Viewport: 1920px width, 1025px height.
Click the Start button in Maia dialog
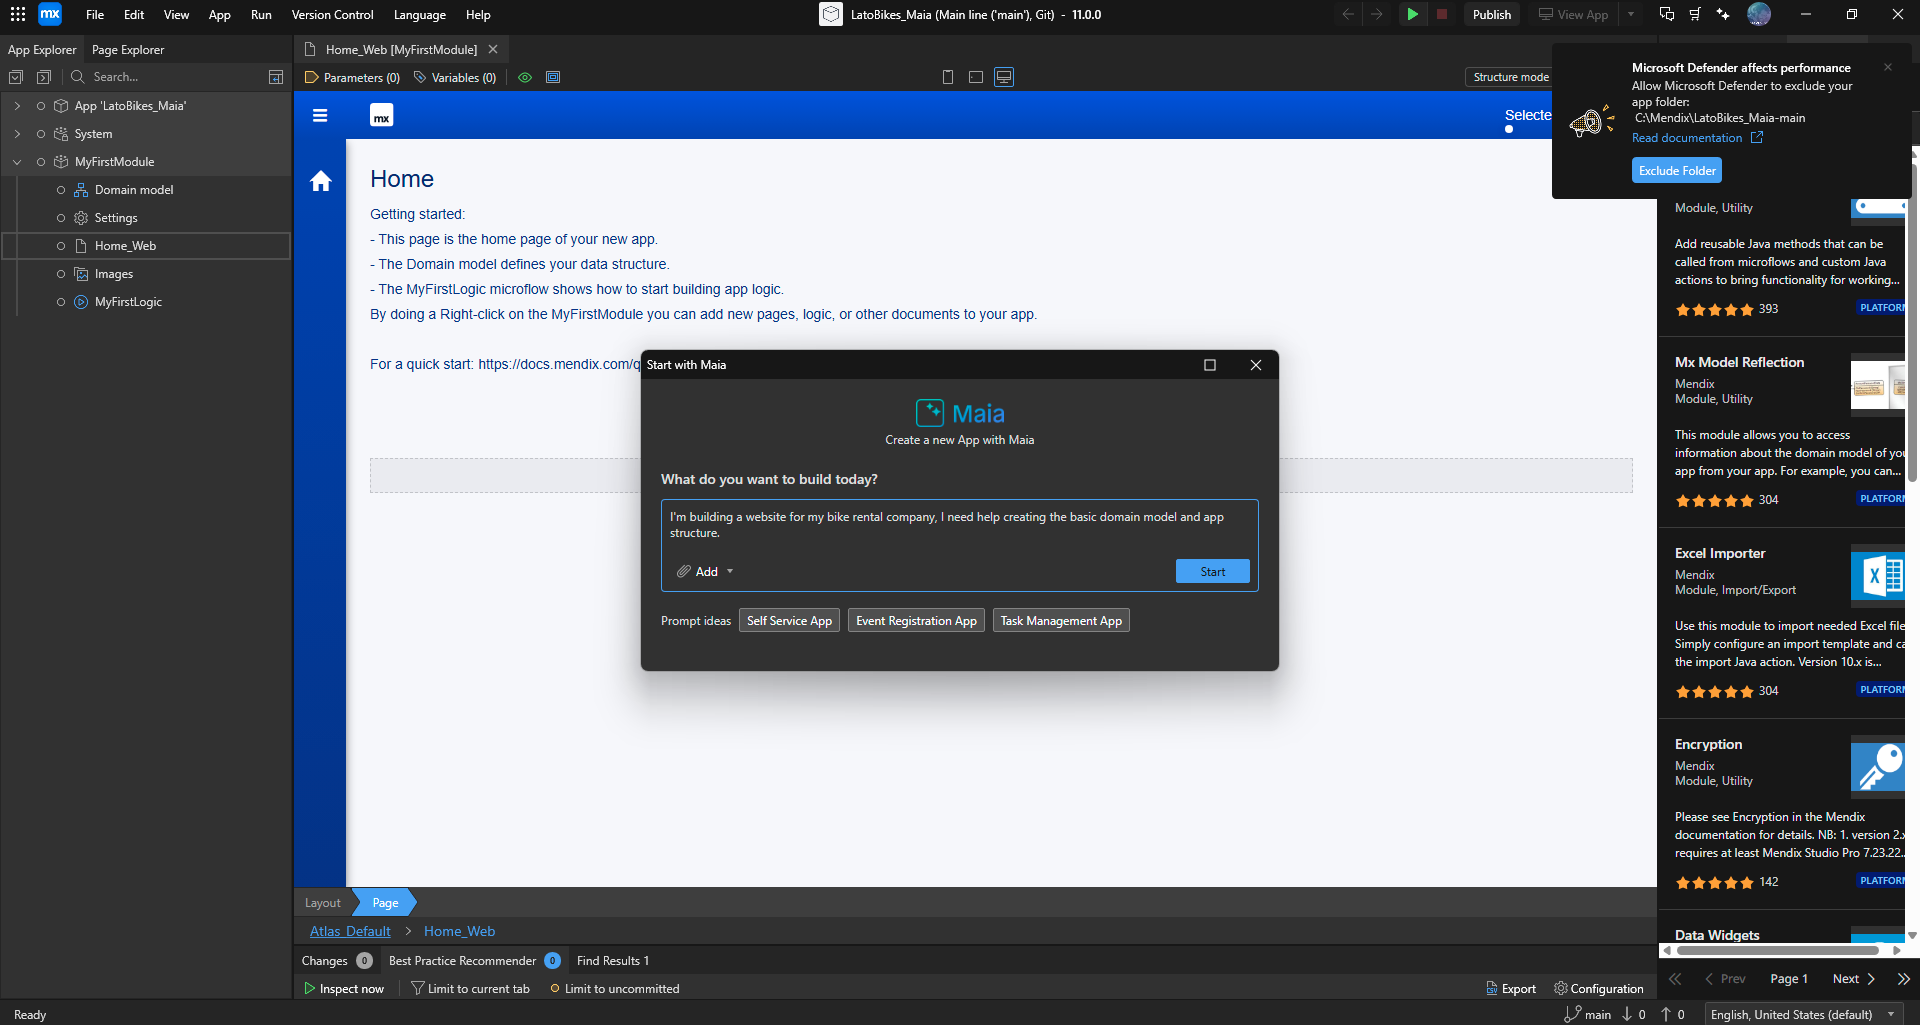pos(1212,572)
